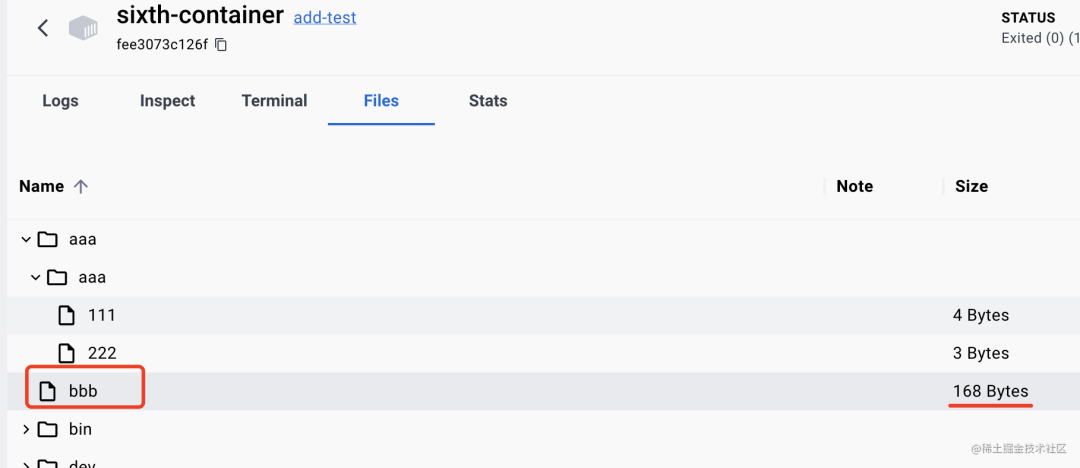Click the sort arrow next to Name
This screenshot has height=468, width=1080.
coord(81,187)
